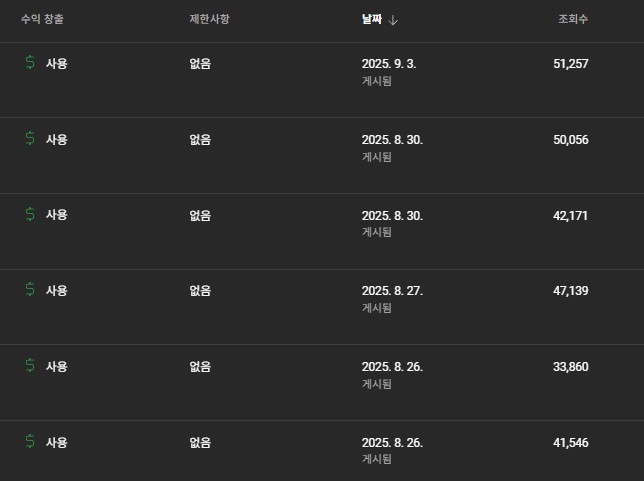Viewport: 644px width, 481px height.
Task: Click the 수익 창출 column header
Action: pyautogui.click(x=43, y=19)
